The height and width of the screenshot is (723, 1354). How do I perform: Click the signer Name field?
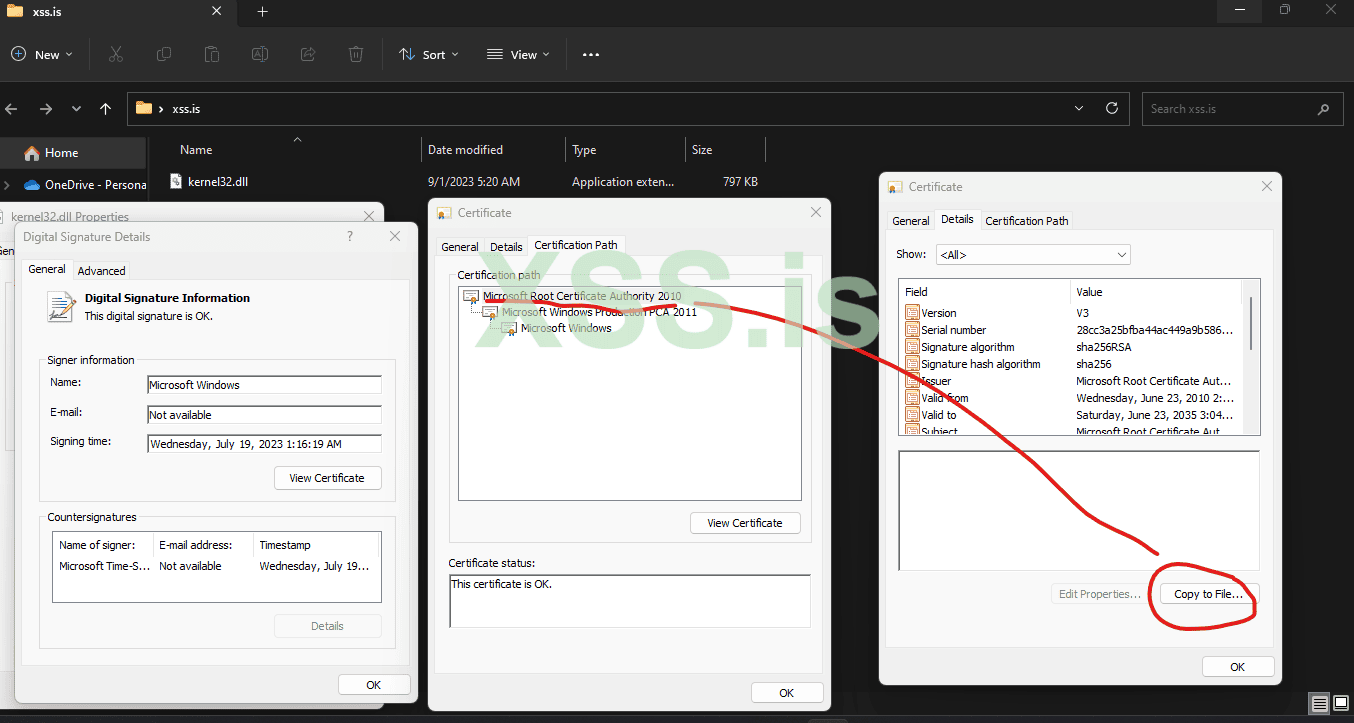[264, 385]
